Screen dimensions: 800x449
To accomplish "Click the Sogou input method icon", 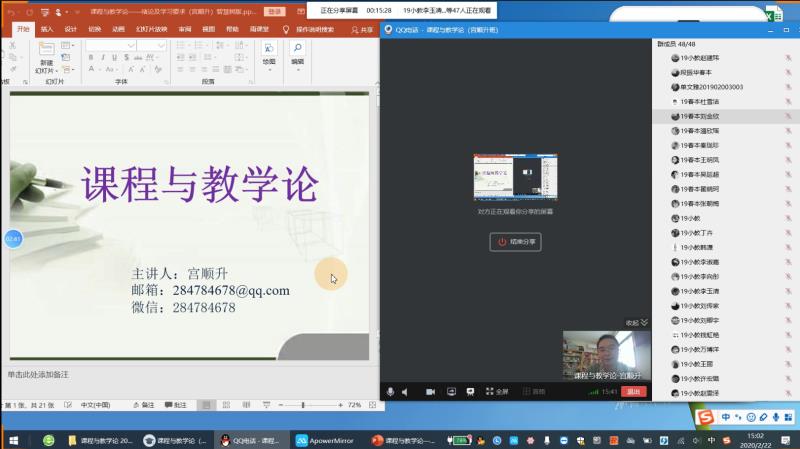I will 706,416.
